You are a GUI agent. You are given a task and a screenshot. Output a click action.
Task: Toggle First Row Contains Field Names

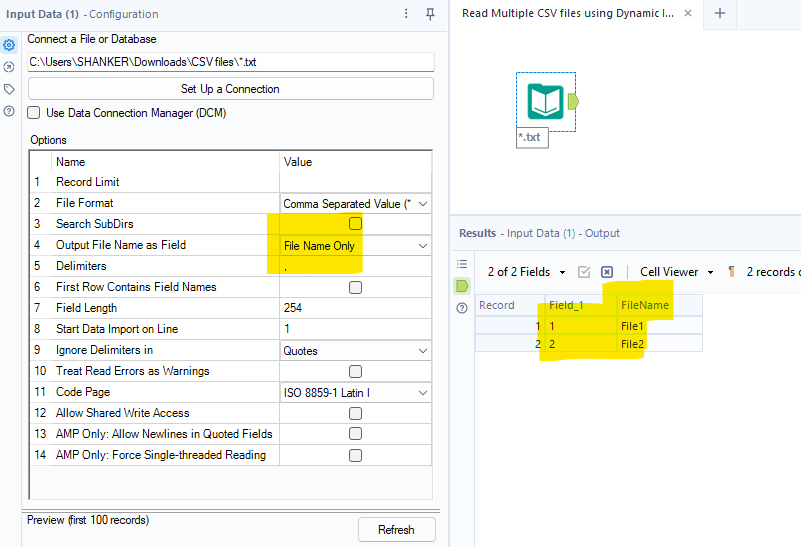click(x=355, y=287)
